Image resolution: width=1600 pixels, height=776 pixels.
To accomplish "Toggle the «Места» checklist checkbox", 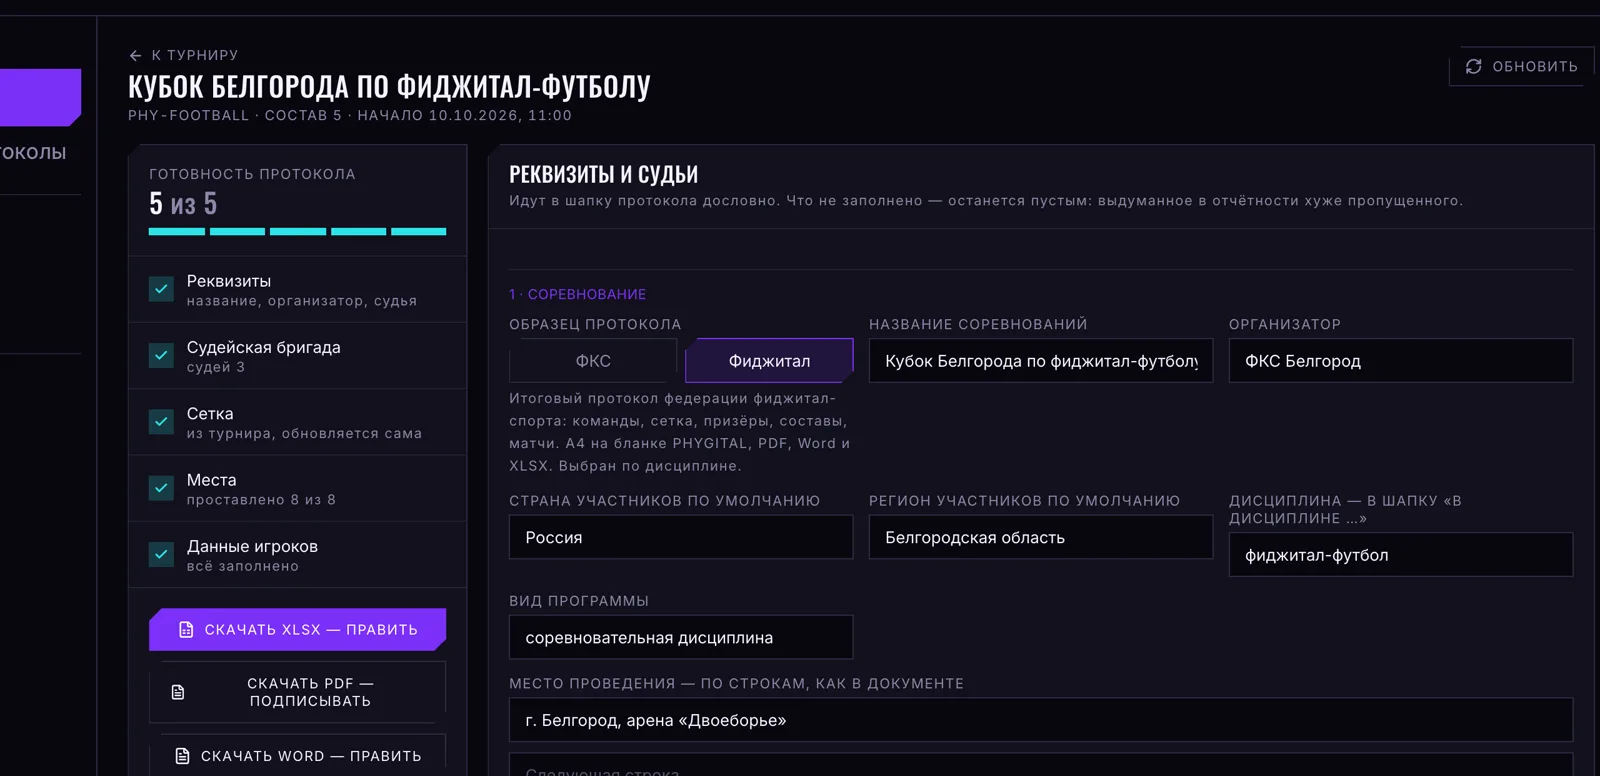I will click(161, 488).
